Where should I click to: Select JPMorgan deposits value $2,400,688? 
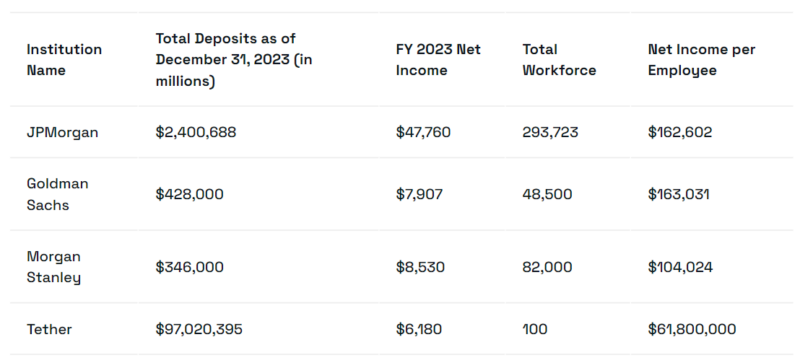pos(196,133)
